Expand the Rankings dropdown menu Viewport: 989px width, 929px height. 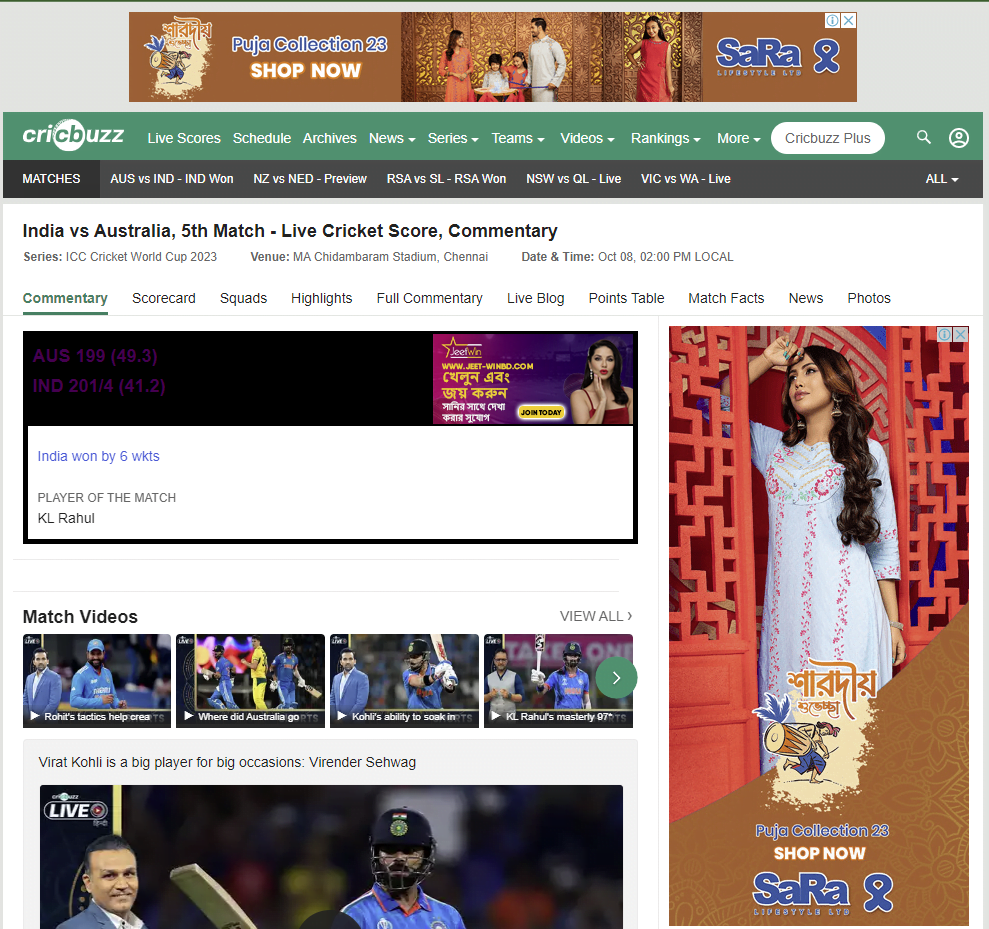[665, 138]
